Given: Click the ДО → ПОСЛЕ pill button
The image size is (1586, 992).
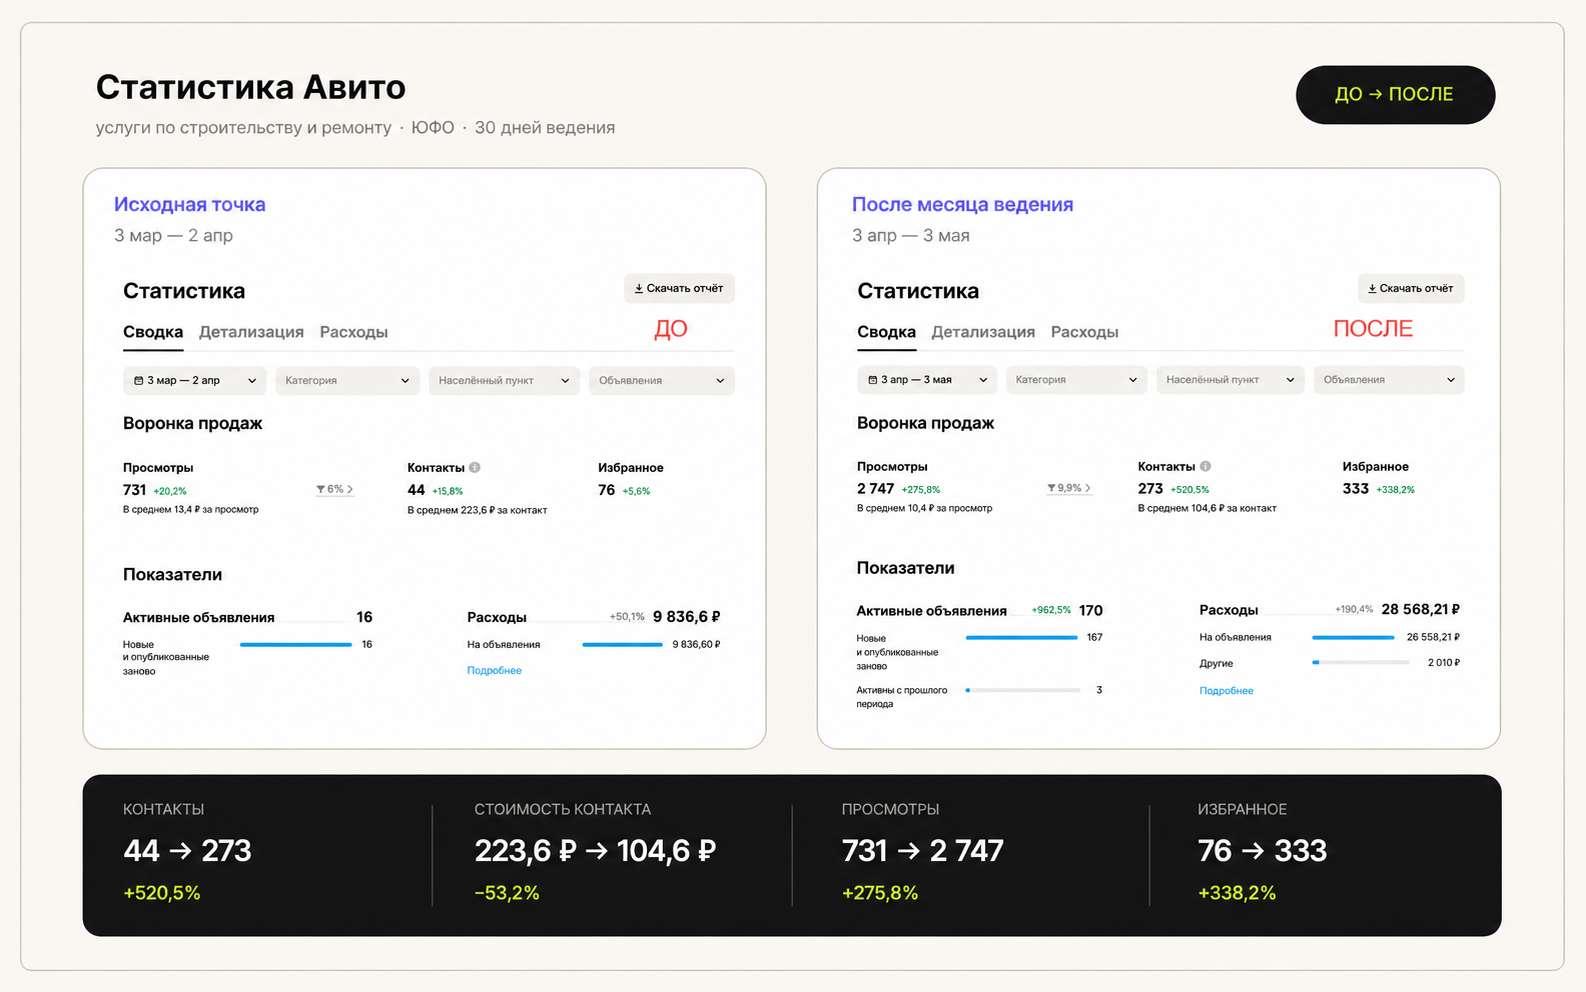Looking at the screenshot, I should pyautogui.click(x=1395, y=95).
